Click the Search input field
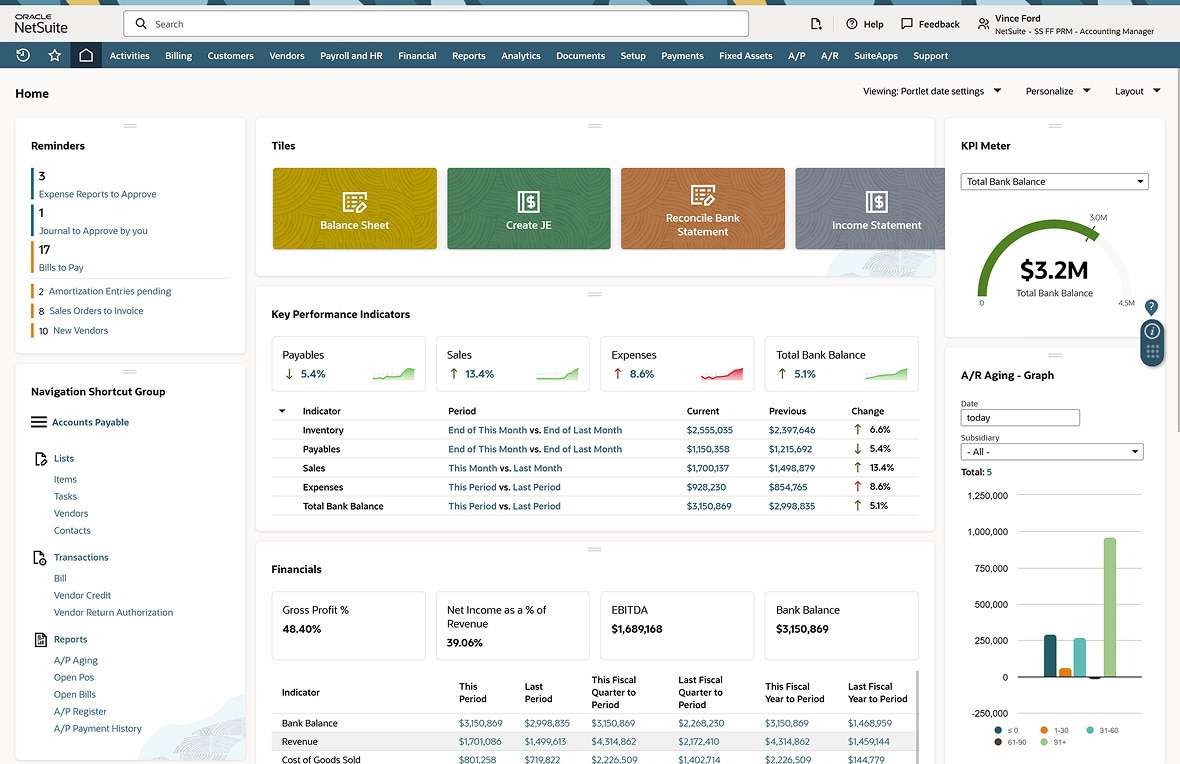The image size is (1180, 764). (435, 24)
